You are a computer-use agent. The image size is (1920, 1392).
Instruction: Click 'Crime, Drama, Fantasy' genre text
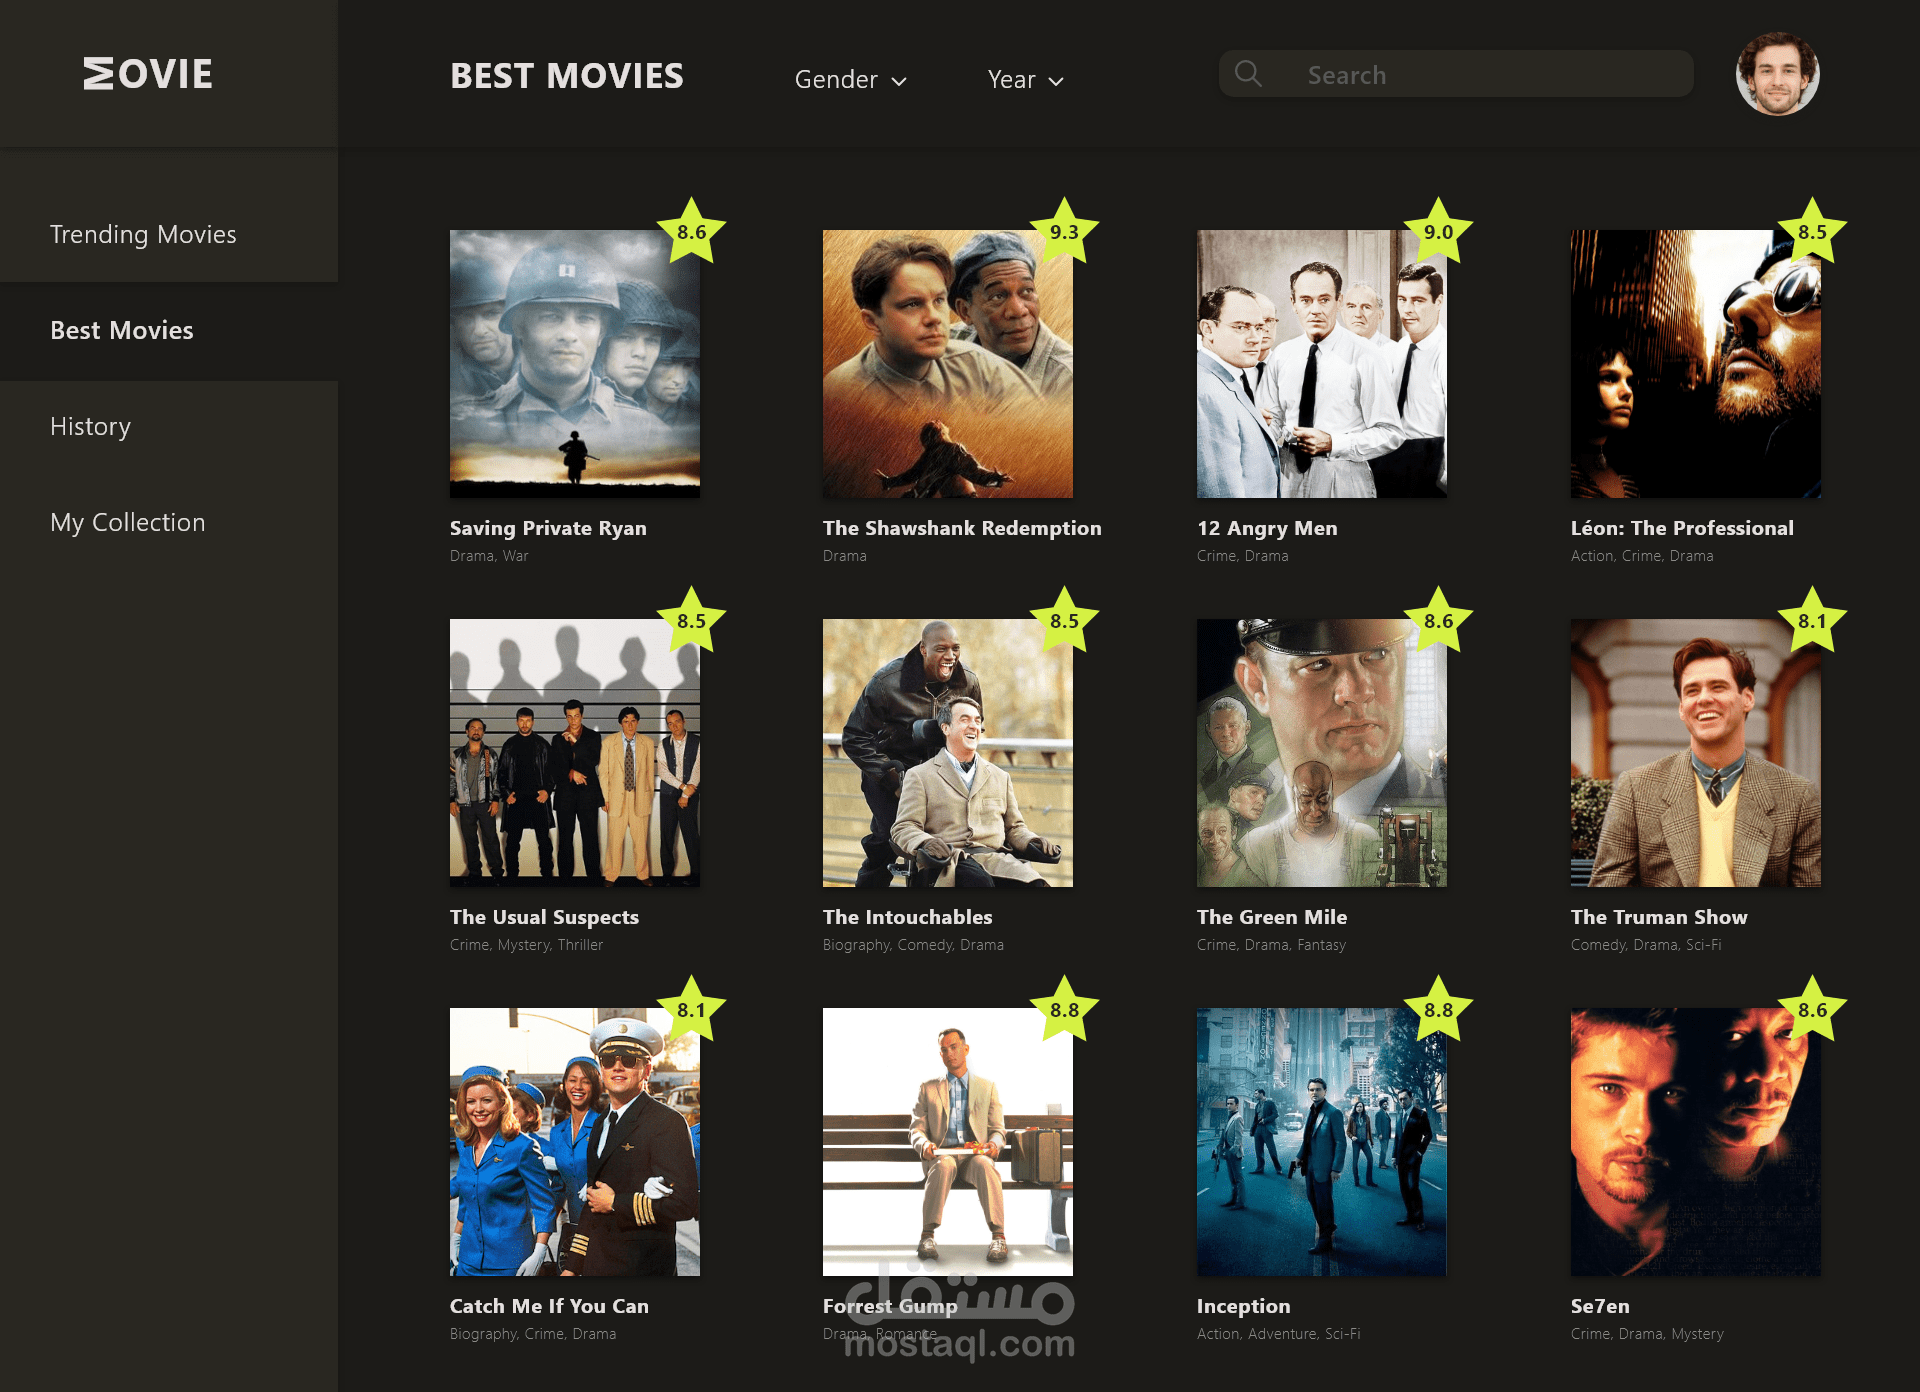1271,945
